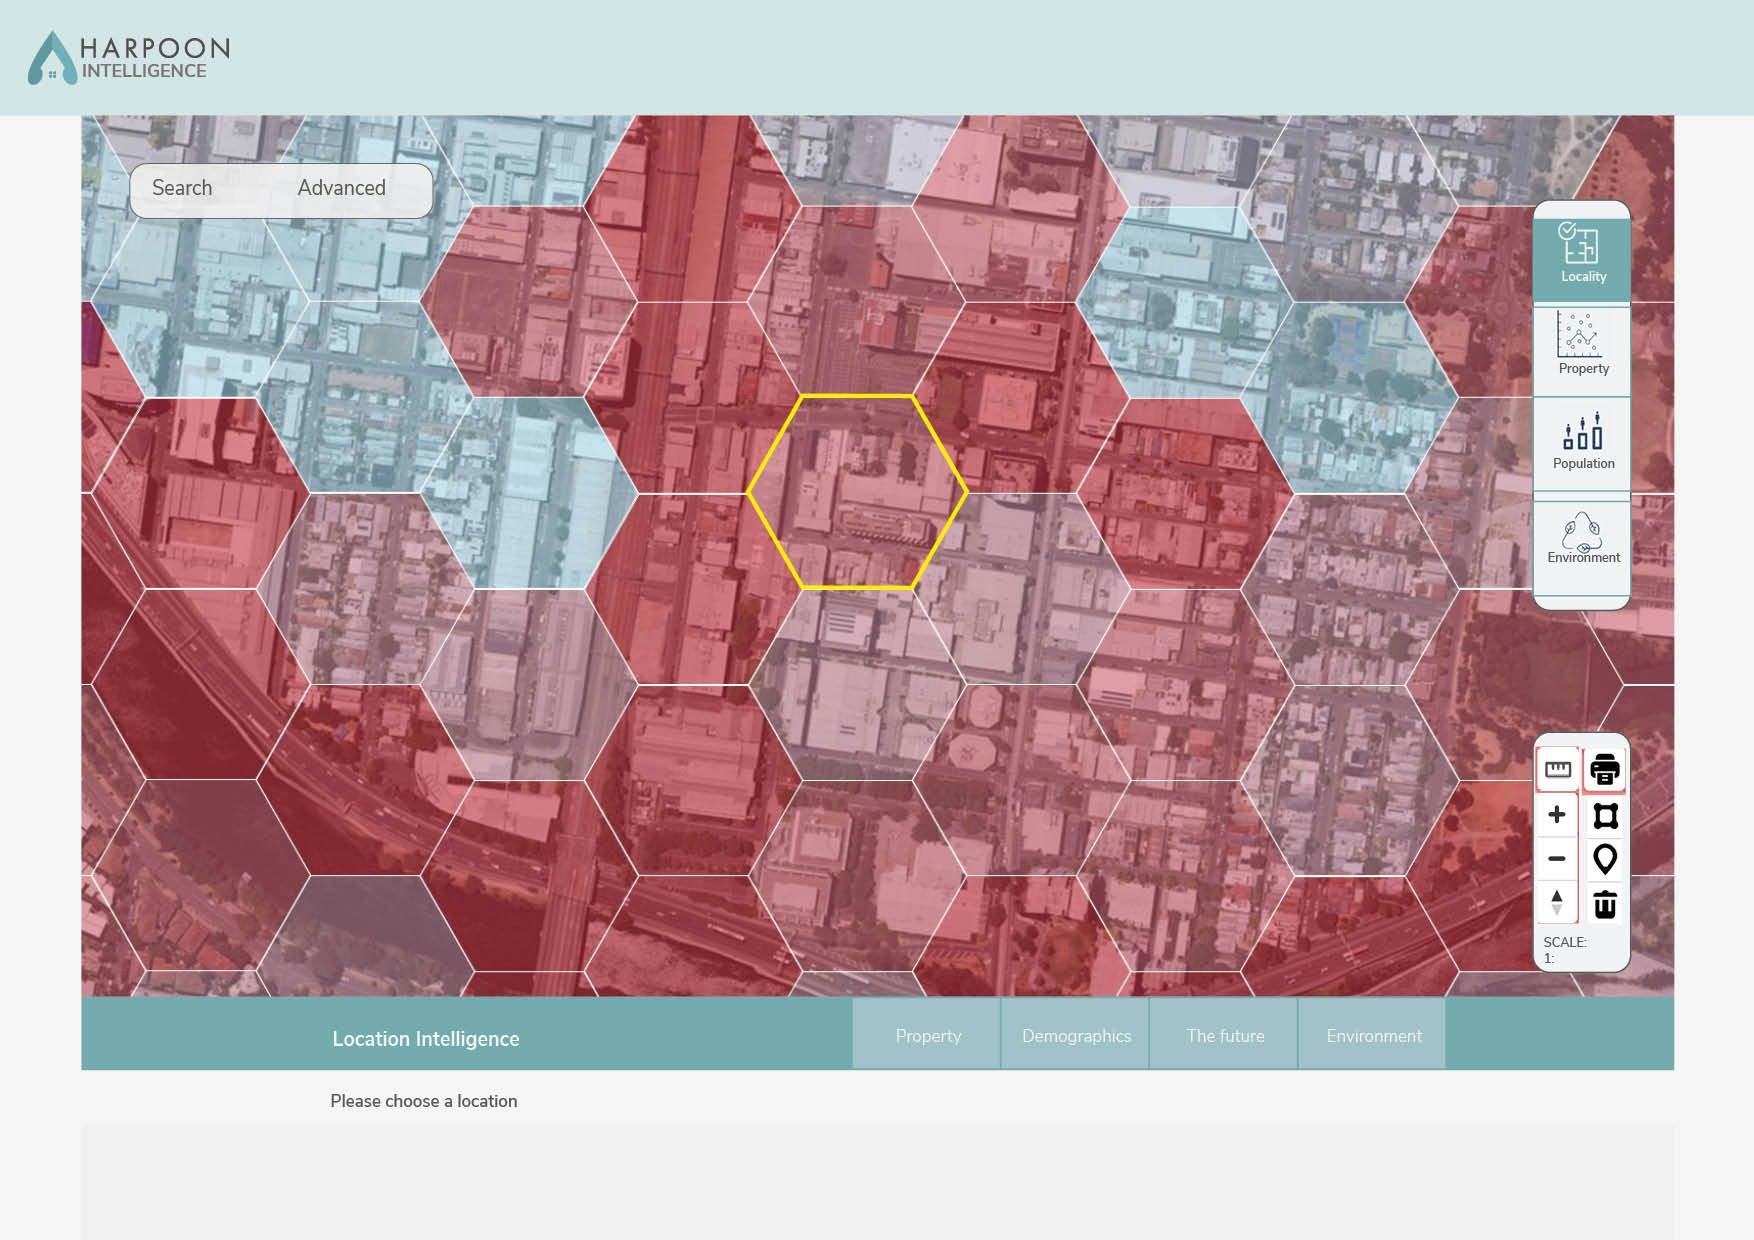Image resolution: width=1754 pixels, height=1240 pixels.
Task: Activate the ruler measure tool
Action: click(1558, 769)
